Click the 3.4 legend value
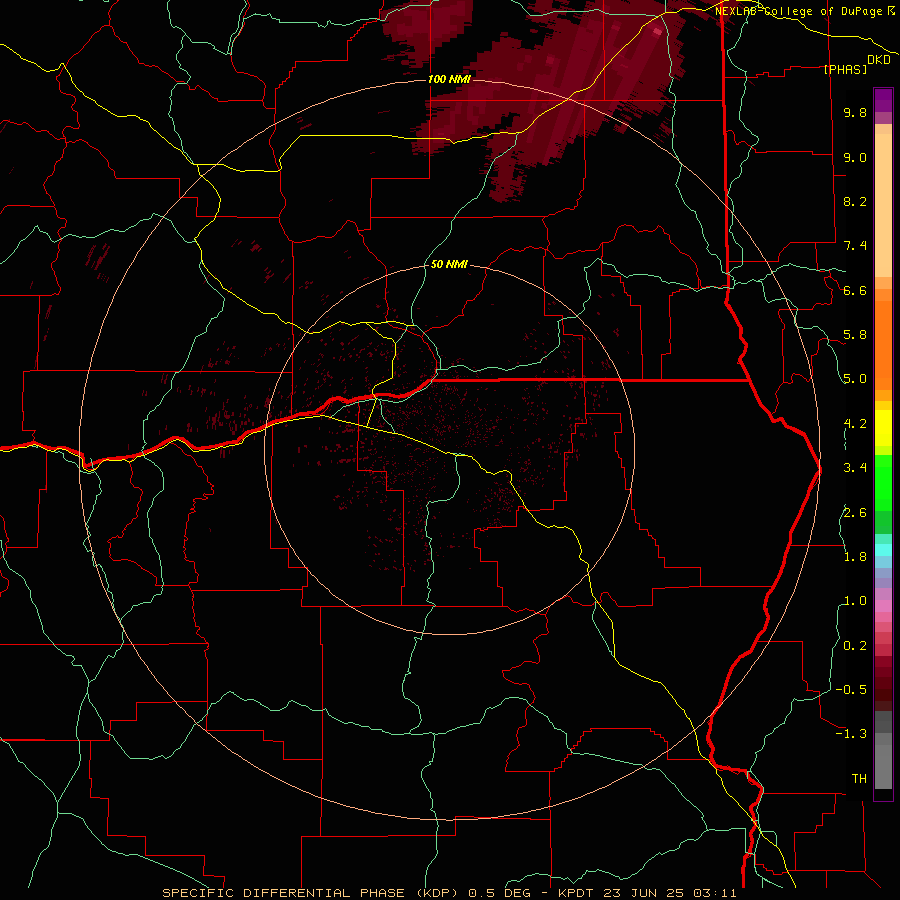The image size is (900, 900). pyautogui.click(x=855, y=467)
